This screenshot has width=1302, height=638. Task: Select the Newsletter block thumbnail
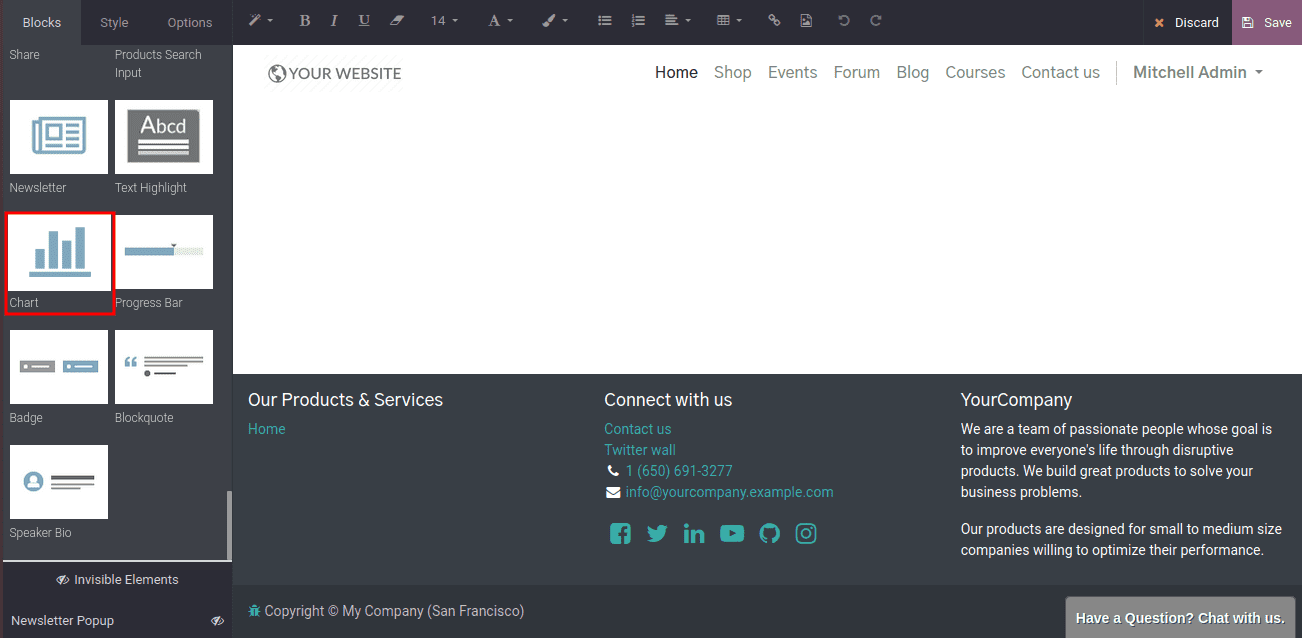(59, 137)
